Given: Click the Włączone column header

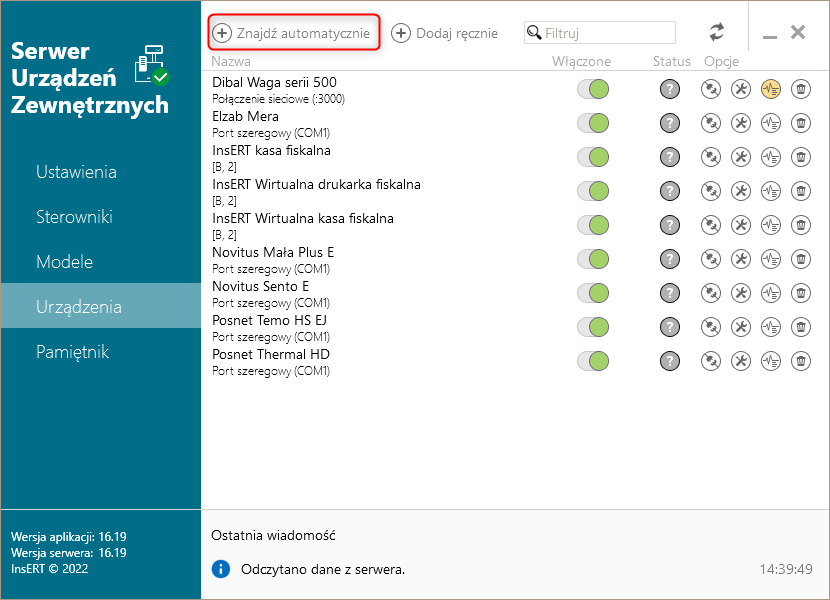Looking at the screenshot, I should pyautogui.click(x=581, y=61).
